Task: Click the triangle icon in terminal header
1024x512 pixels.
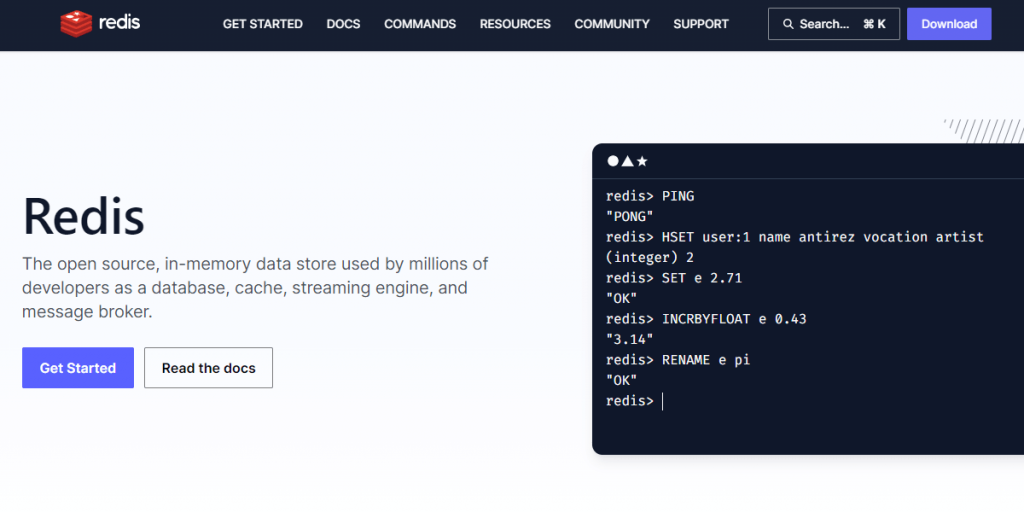Action: tap(627, 161)
